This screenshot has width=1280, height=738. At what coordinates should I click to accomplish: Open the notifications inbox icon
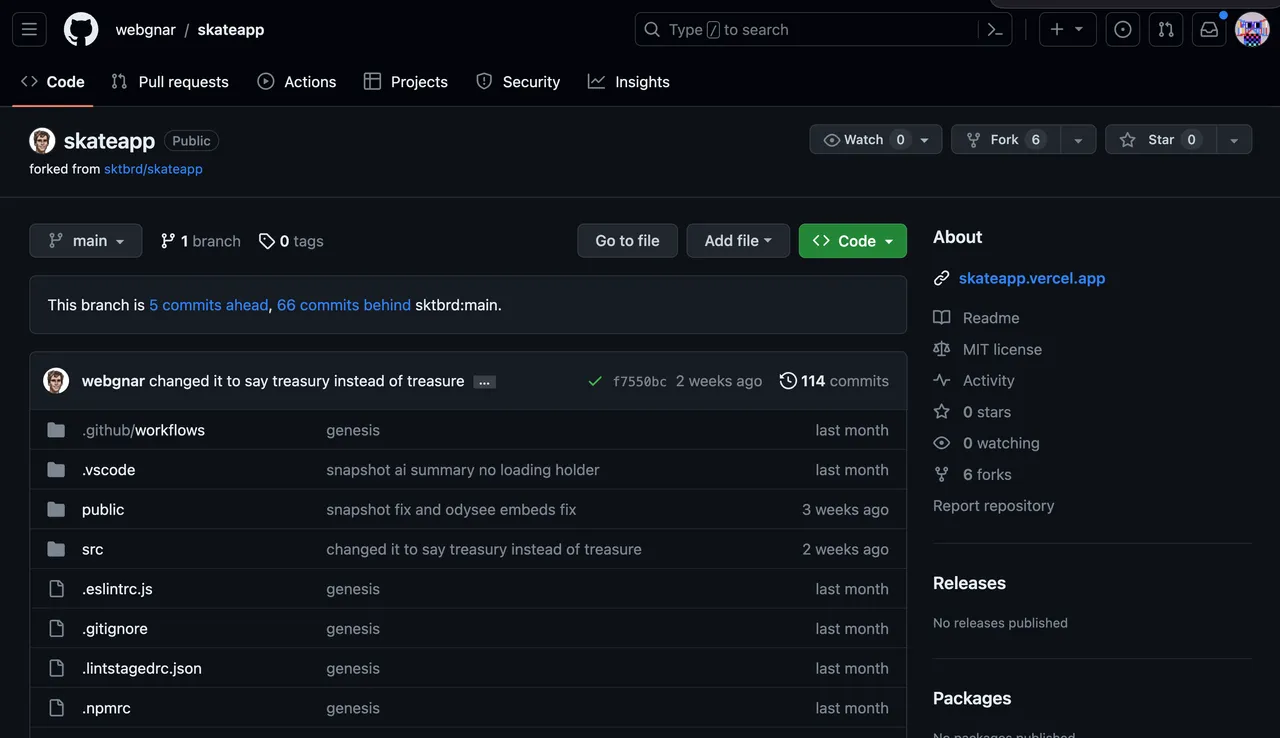click(x=1209, y=30)
